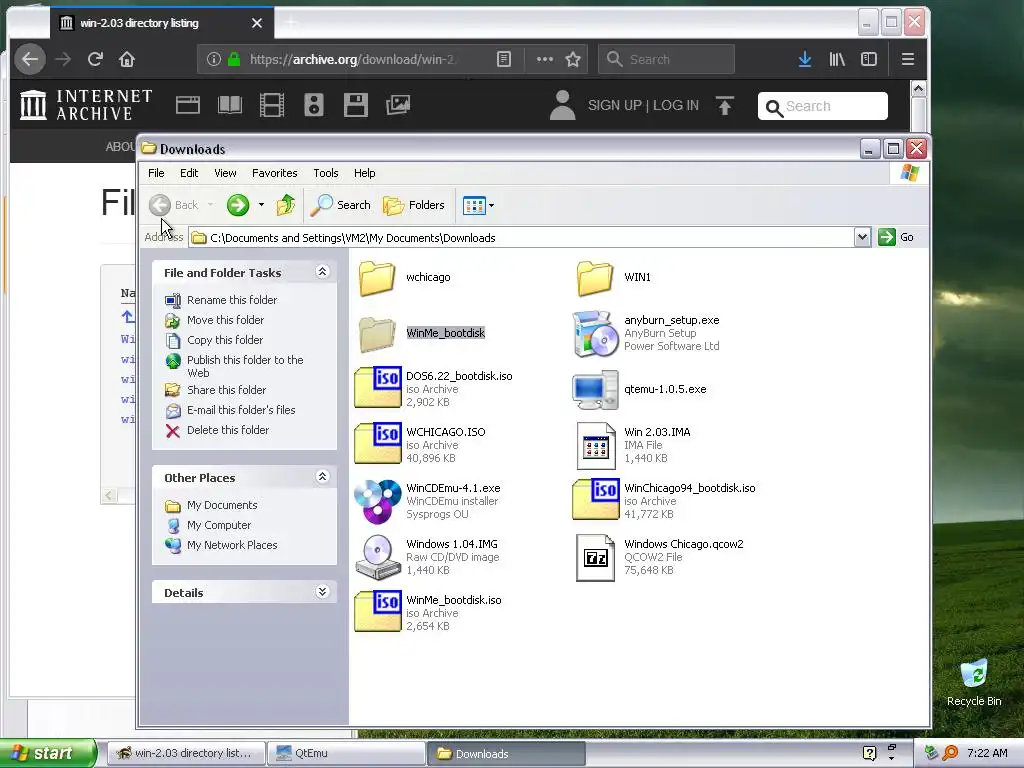Go to My Computer in Other Places

(x=219, y=525)
